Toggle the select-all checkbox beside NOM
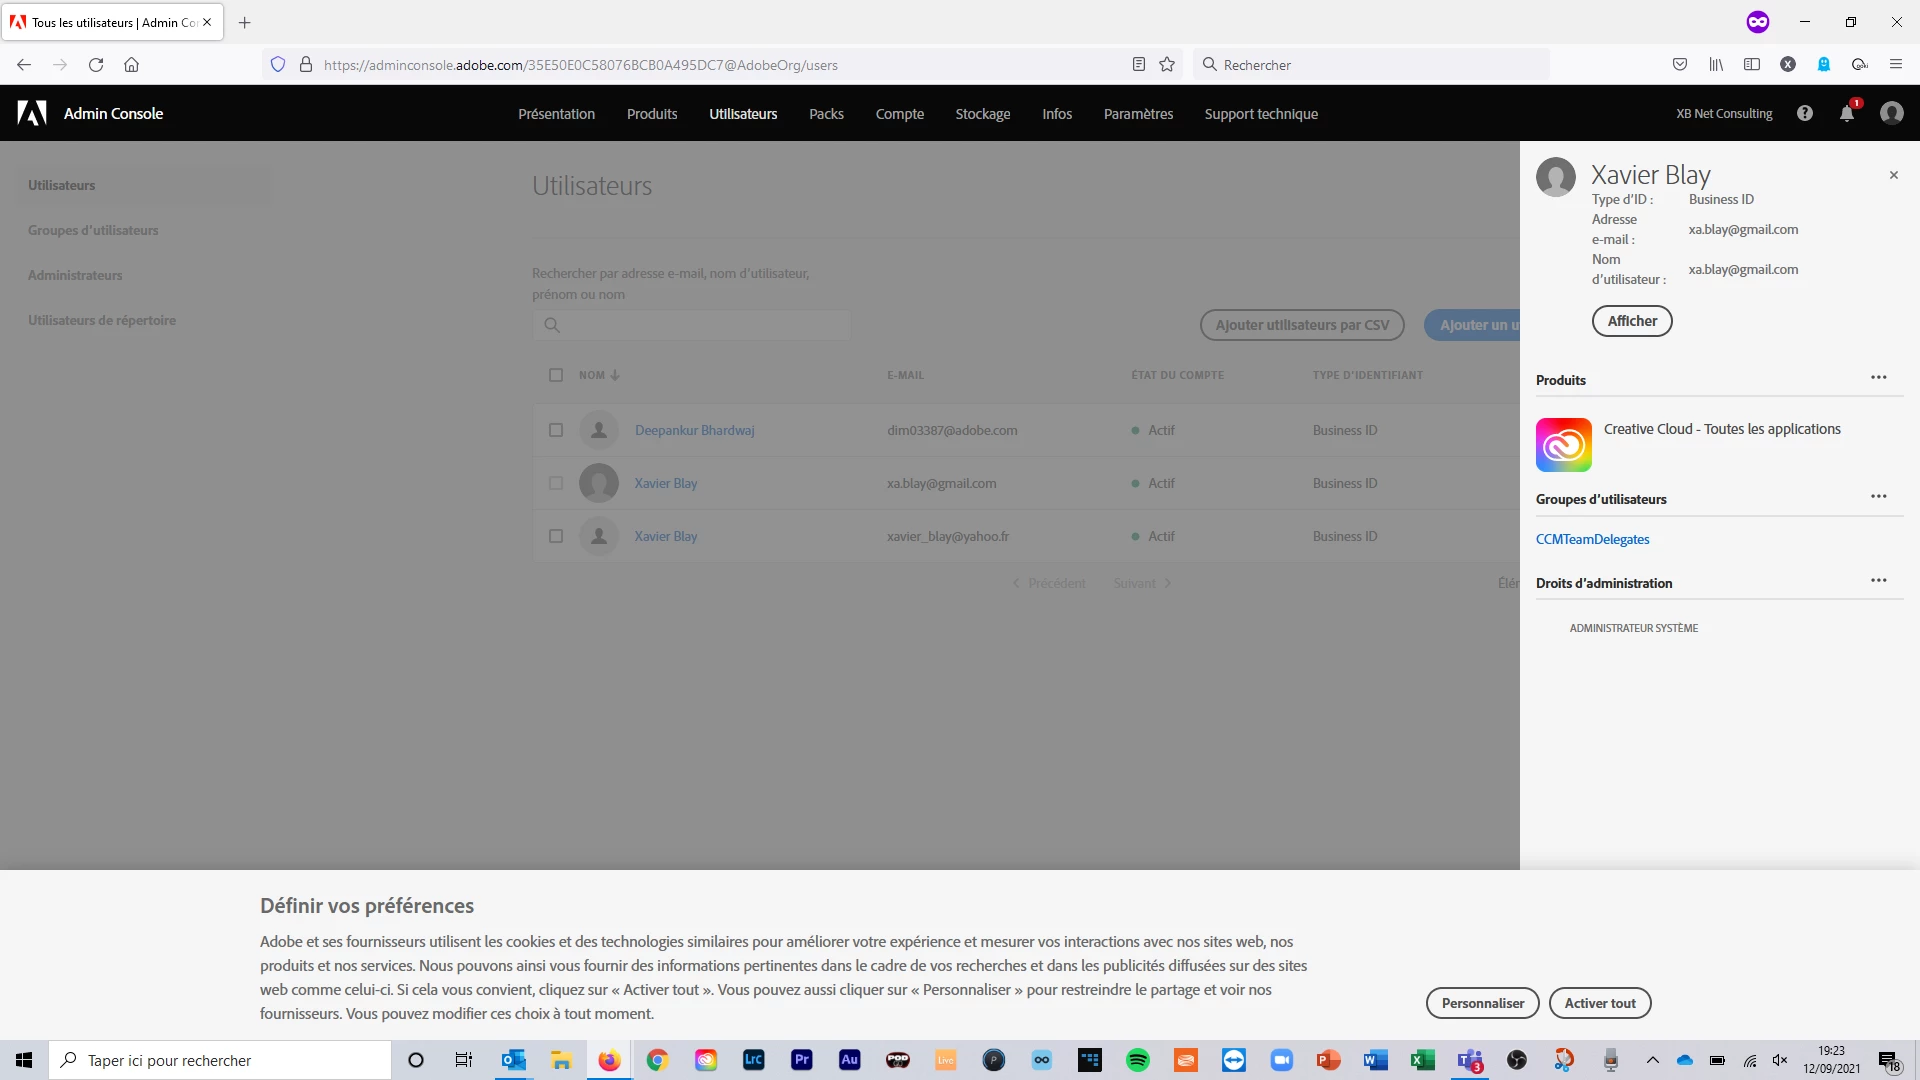The image size is (1920, 1080). (556, 375)
